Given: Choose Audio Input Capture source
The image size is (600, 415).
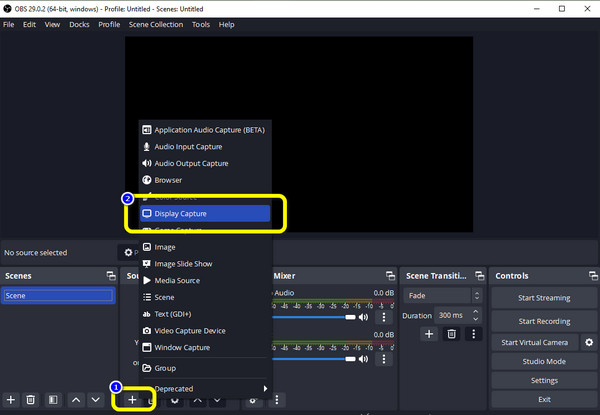Looking at the screenshot, I should [x=205, y=147].
